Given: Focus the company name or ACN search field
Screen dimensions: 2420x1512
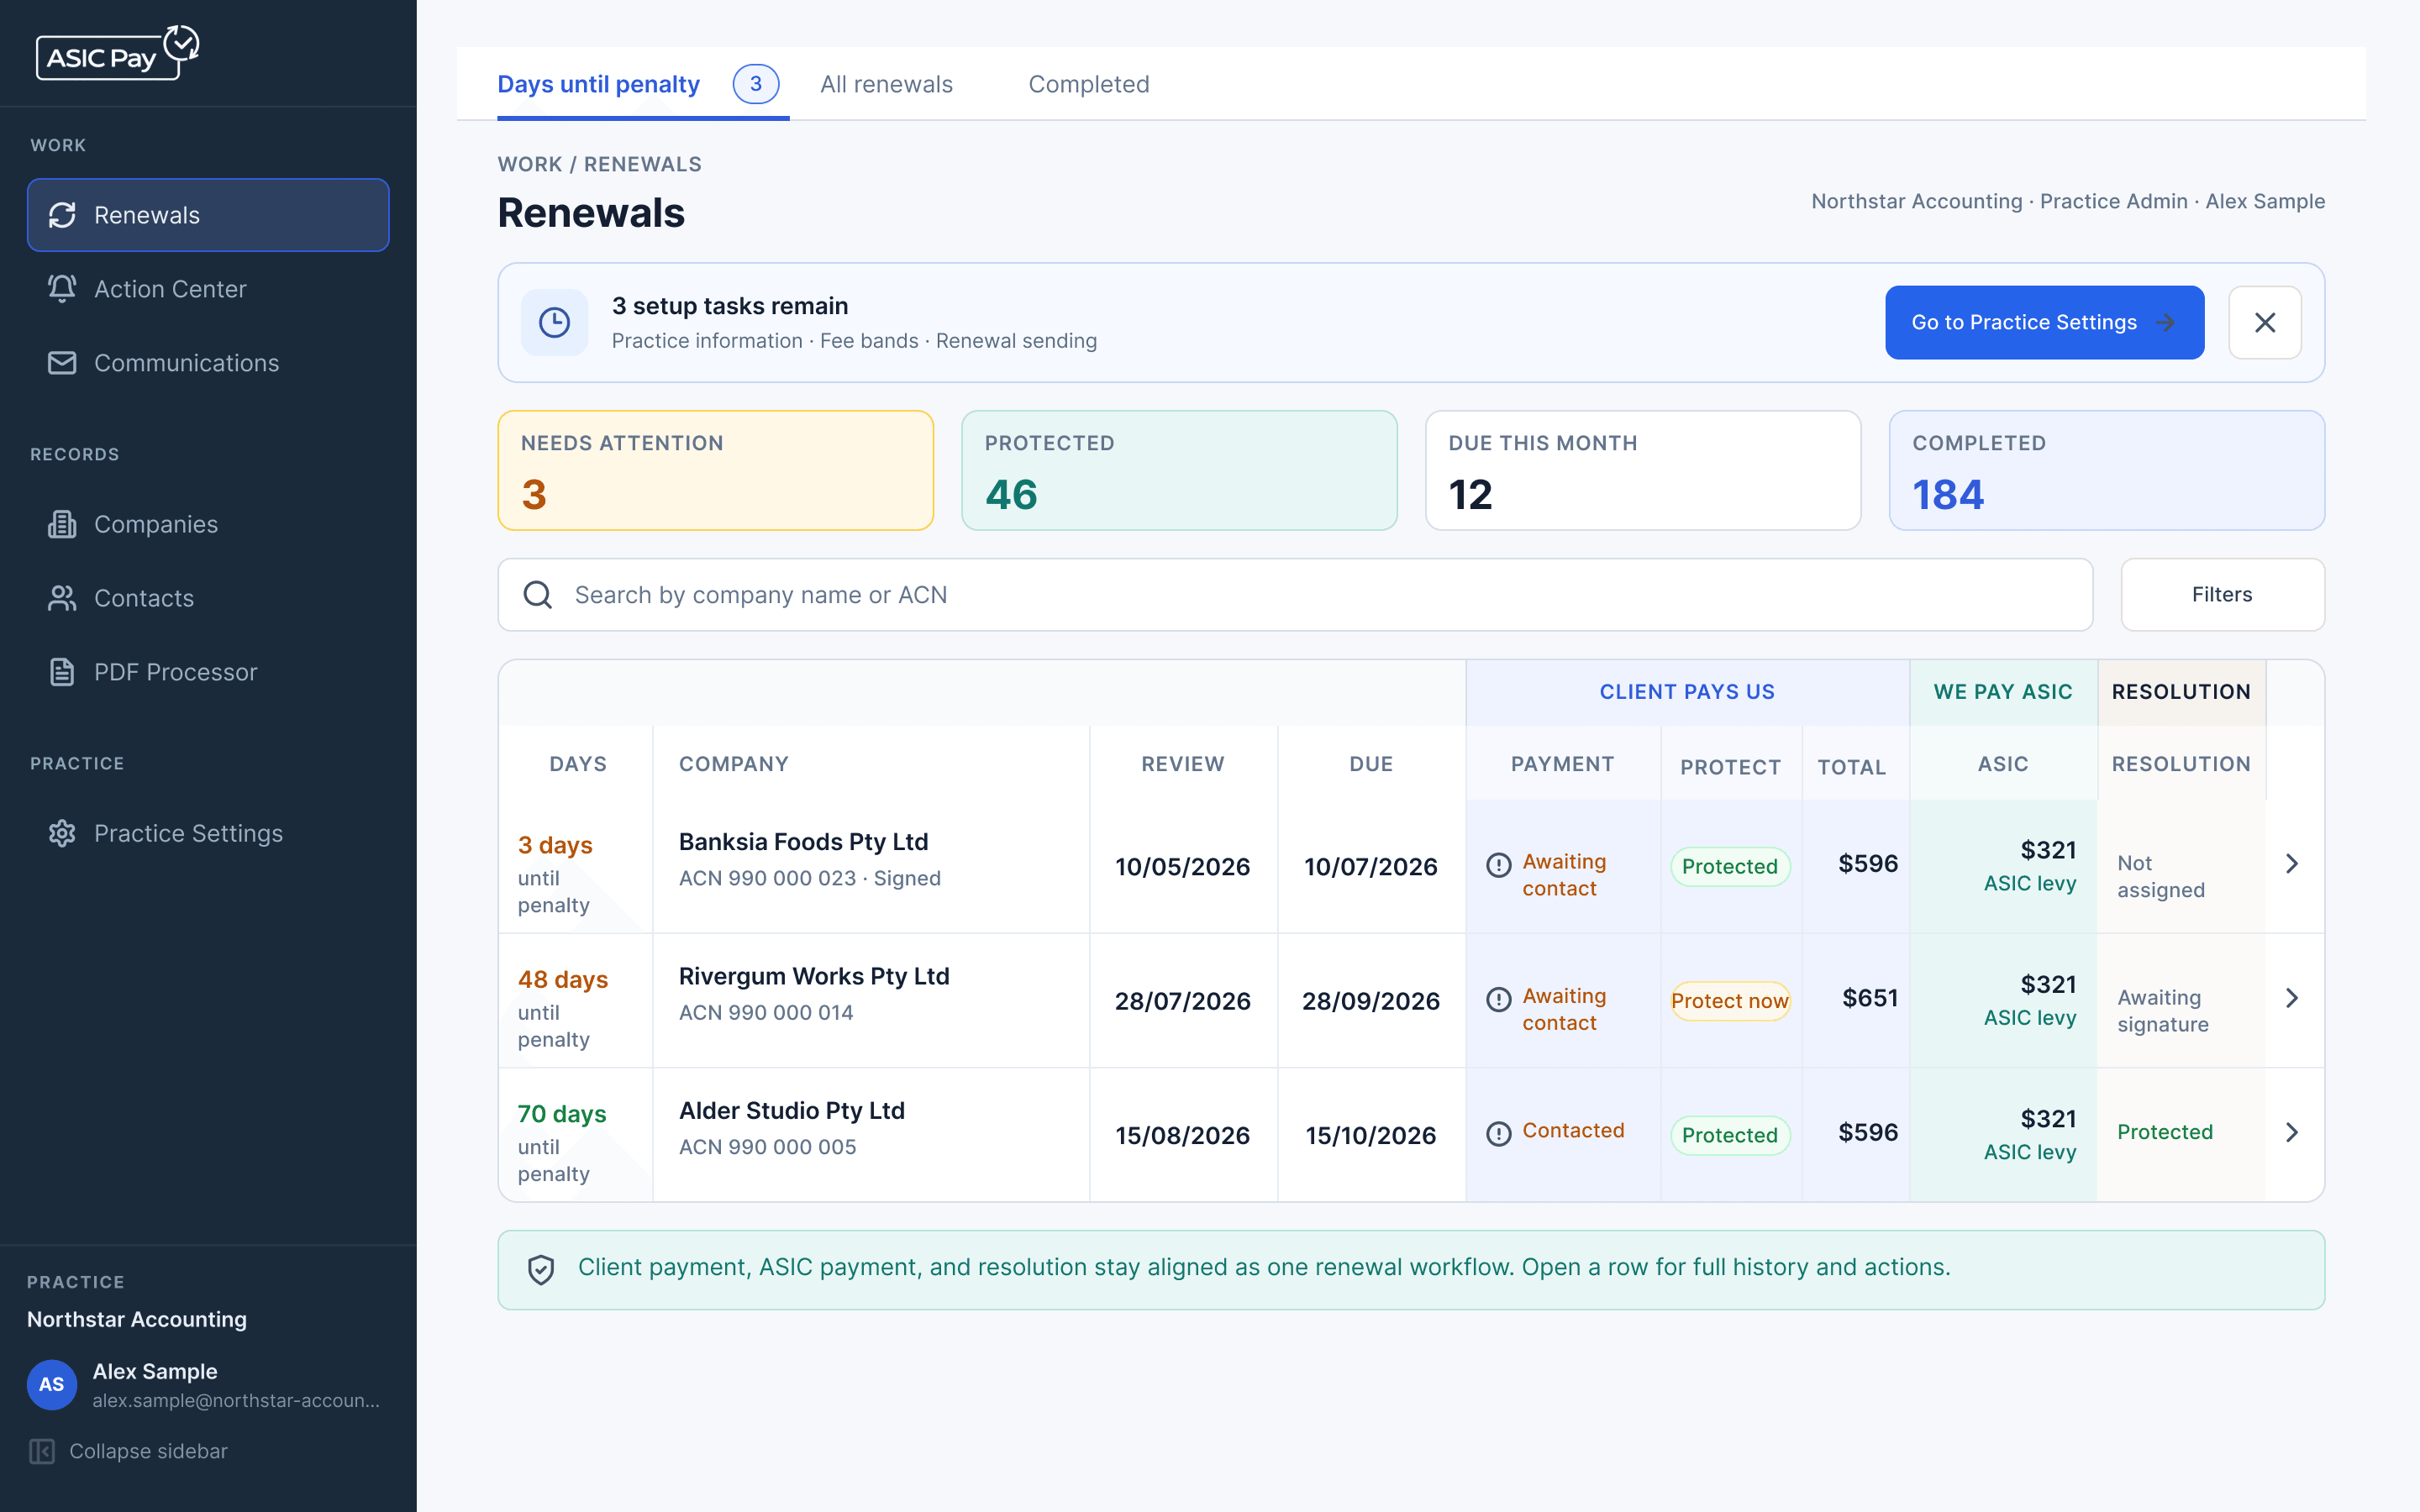Looking at the screenshot, I should (x=1295, y=595).
